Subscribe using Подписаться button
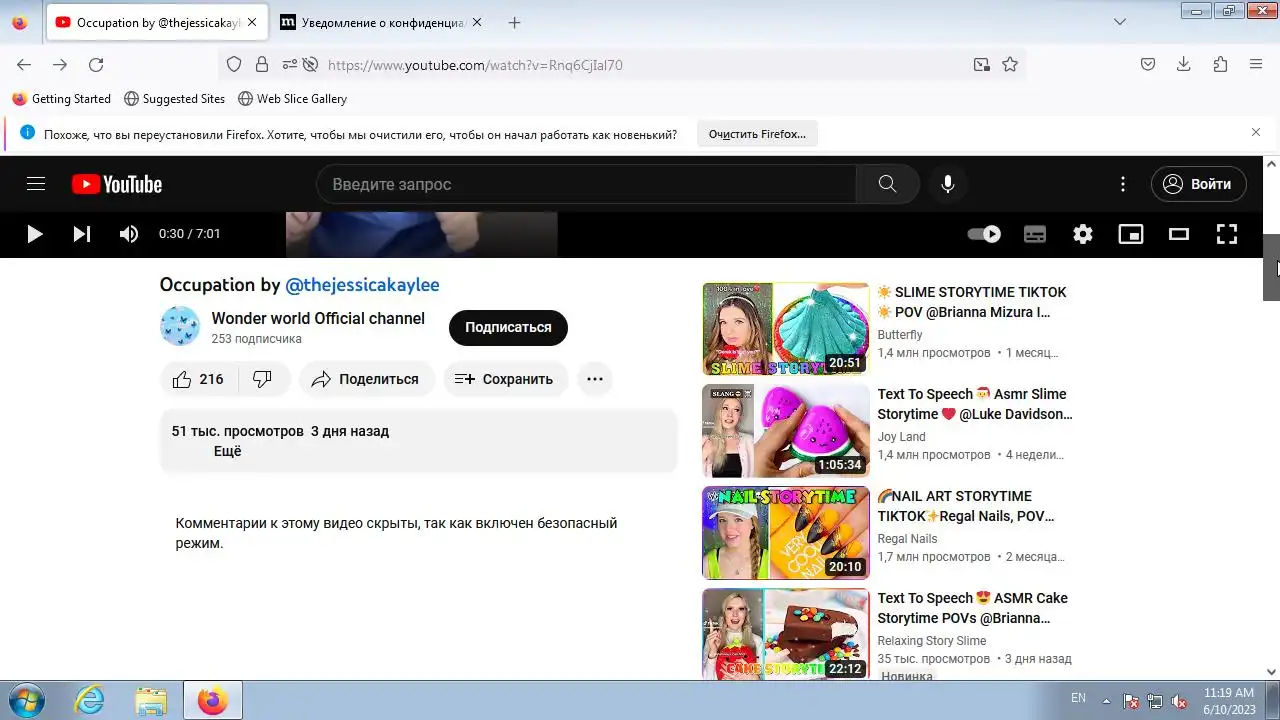This screenshot has width=1280, height=720. pos(508,327)
